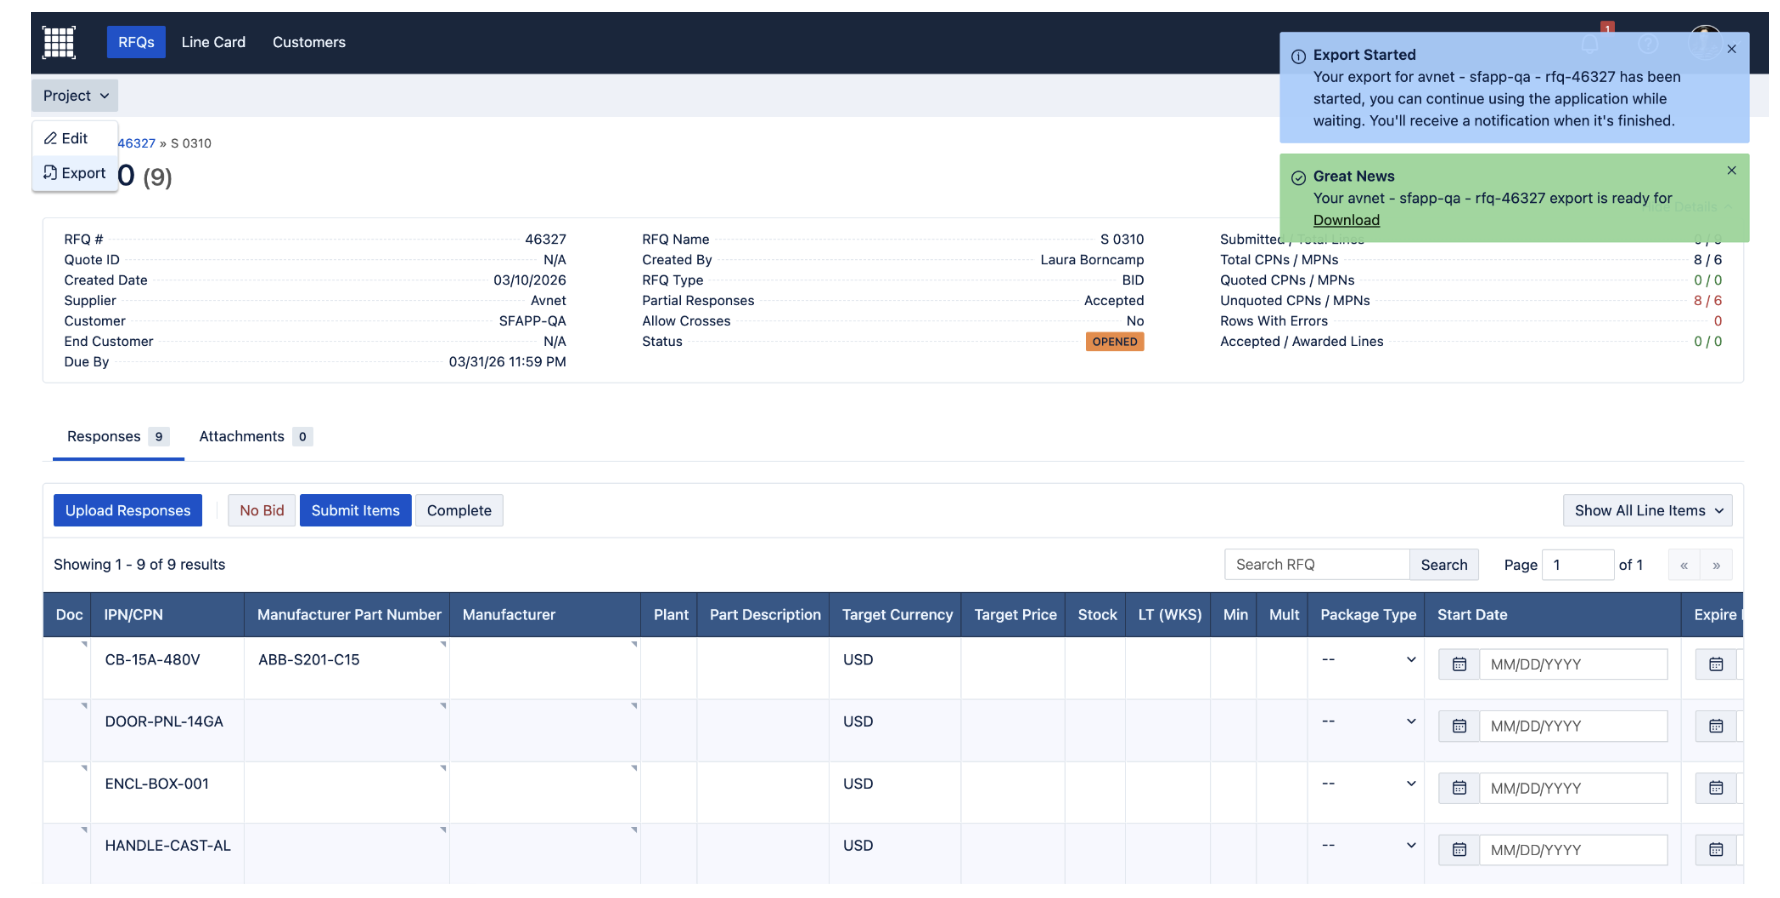Go to previous results page arrow

(x=1684, y=565)
